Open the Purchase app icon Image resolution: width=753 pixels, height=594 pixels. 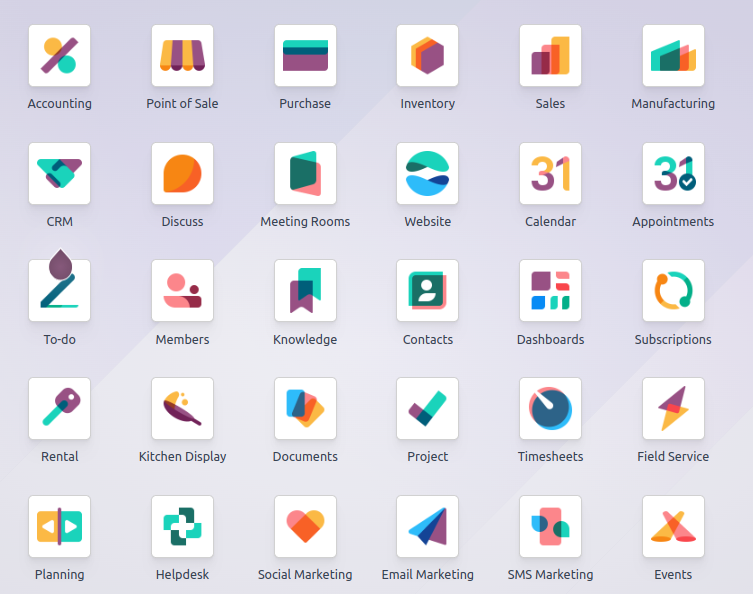(x=305, y=56)
